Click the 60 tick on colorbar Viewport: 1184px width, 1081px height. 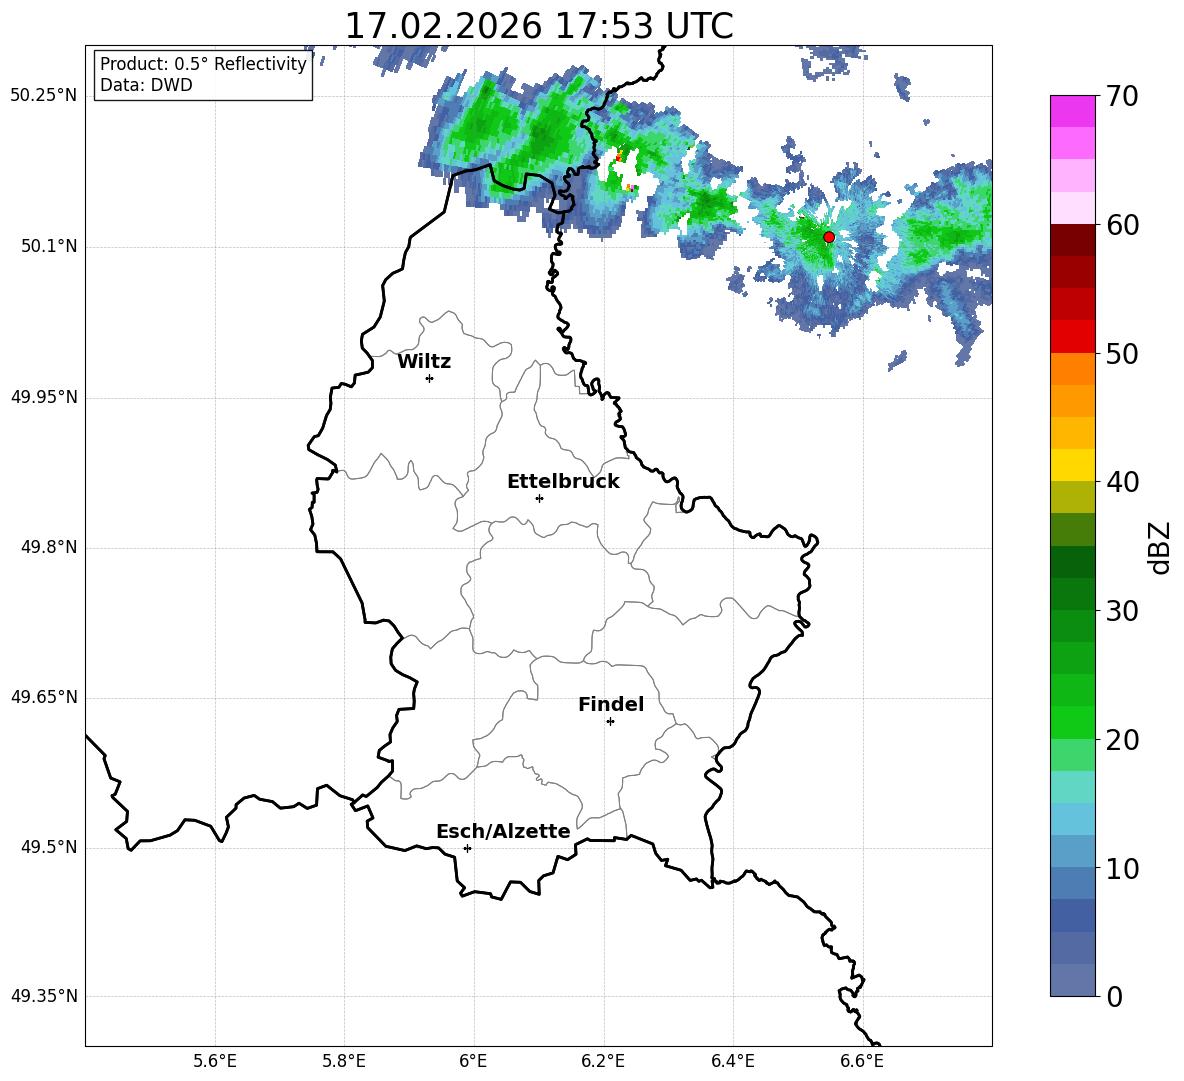1122,225
